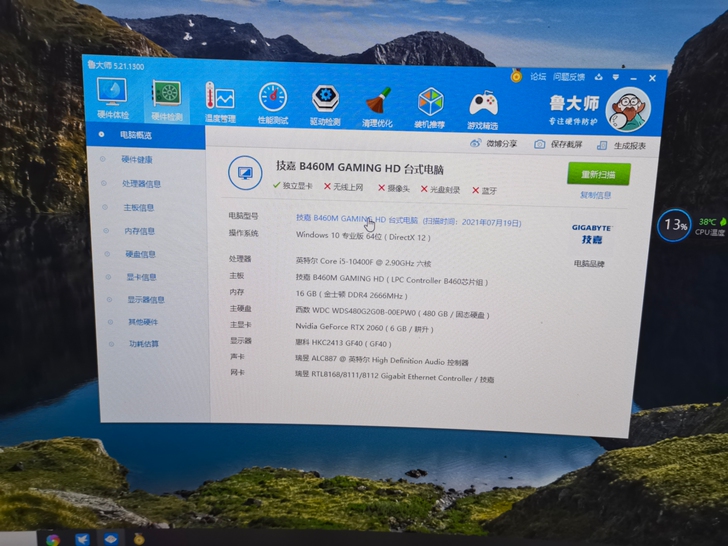This screenshot has height=546, width=728.
Task: Click the 16 GB DDR4 2666MHz memory text
Action: click(351, 294)
